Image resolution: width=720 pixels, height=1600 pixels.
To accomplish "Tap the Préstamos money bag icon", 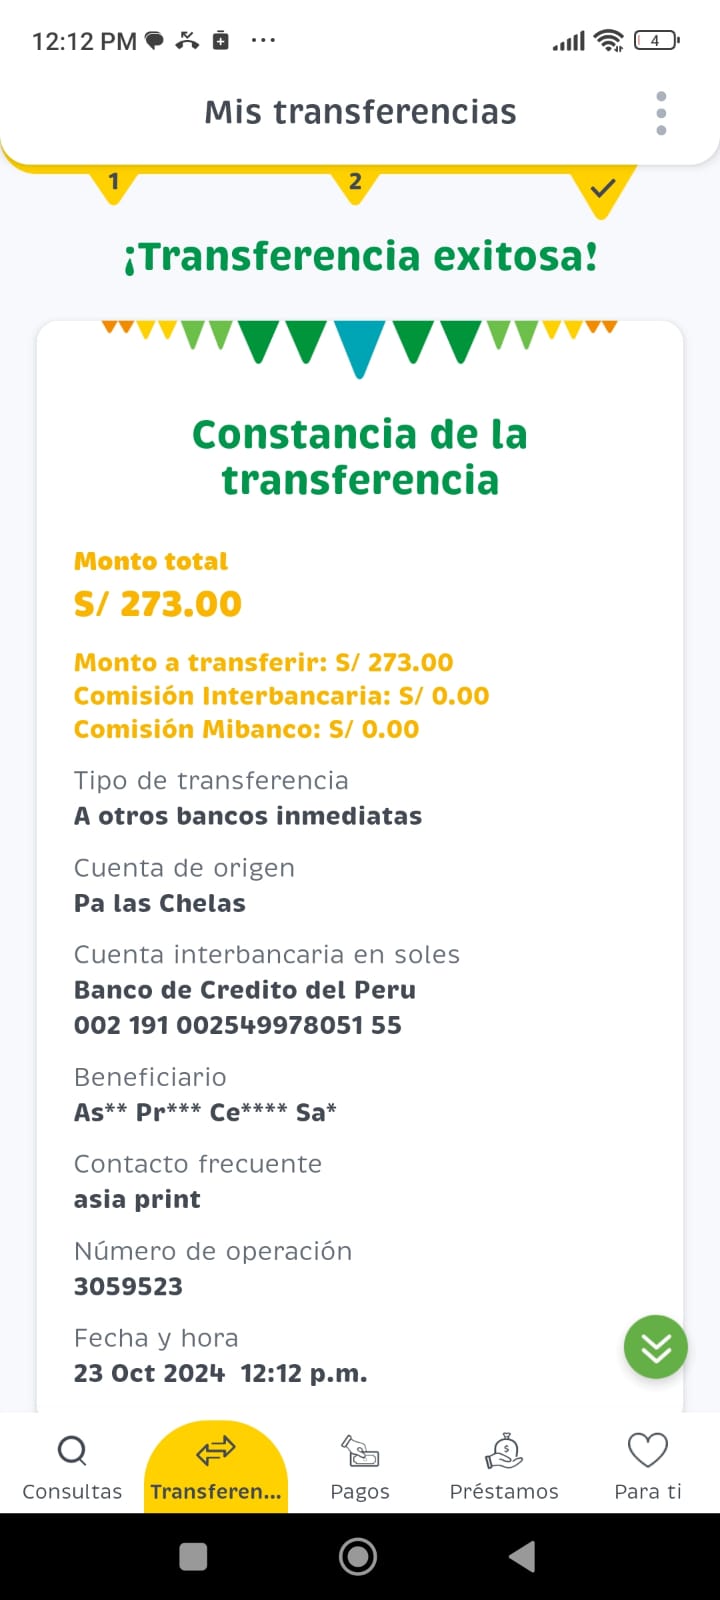I will click(x=504, y=1450).
